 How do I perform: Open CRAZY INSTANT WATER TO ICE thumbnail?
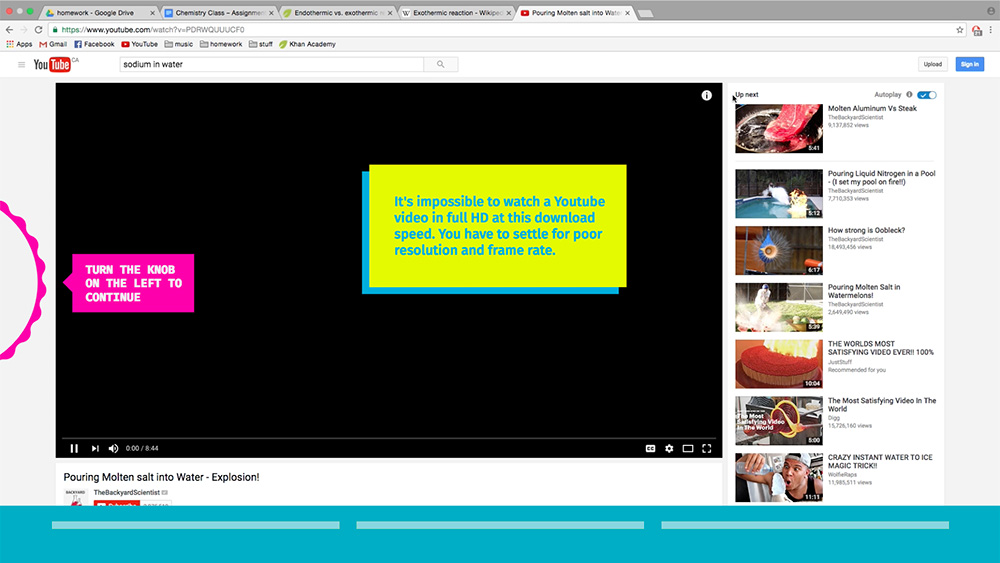pos(779,478)
